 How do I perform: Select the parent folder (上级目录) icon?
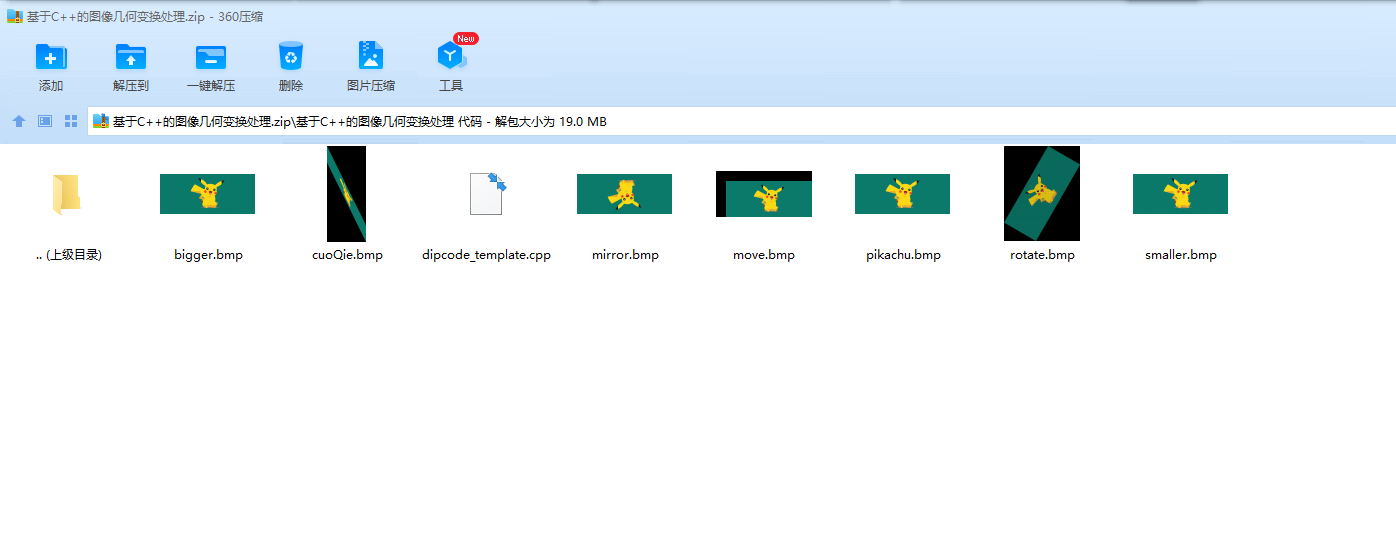[66, 194]
